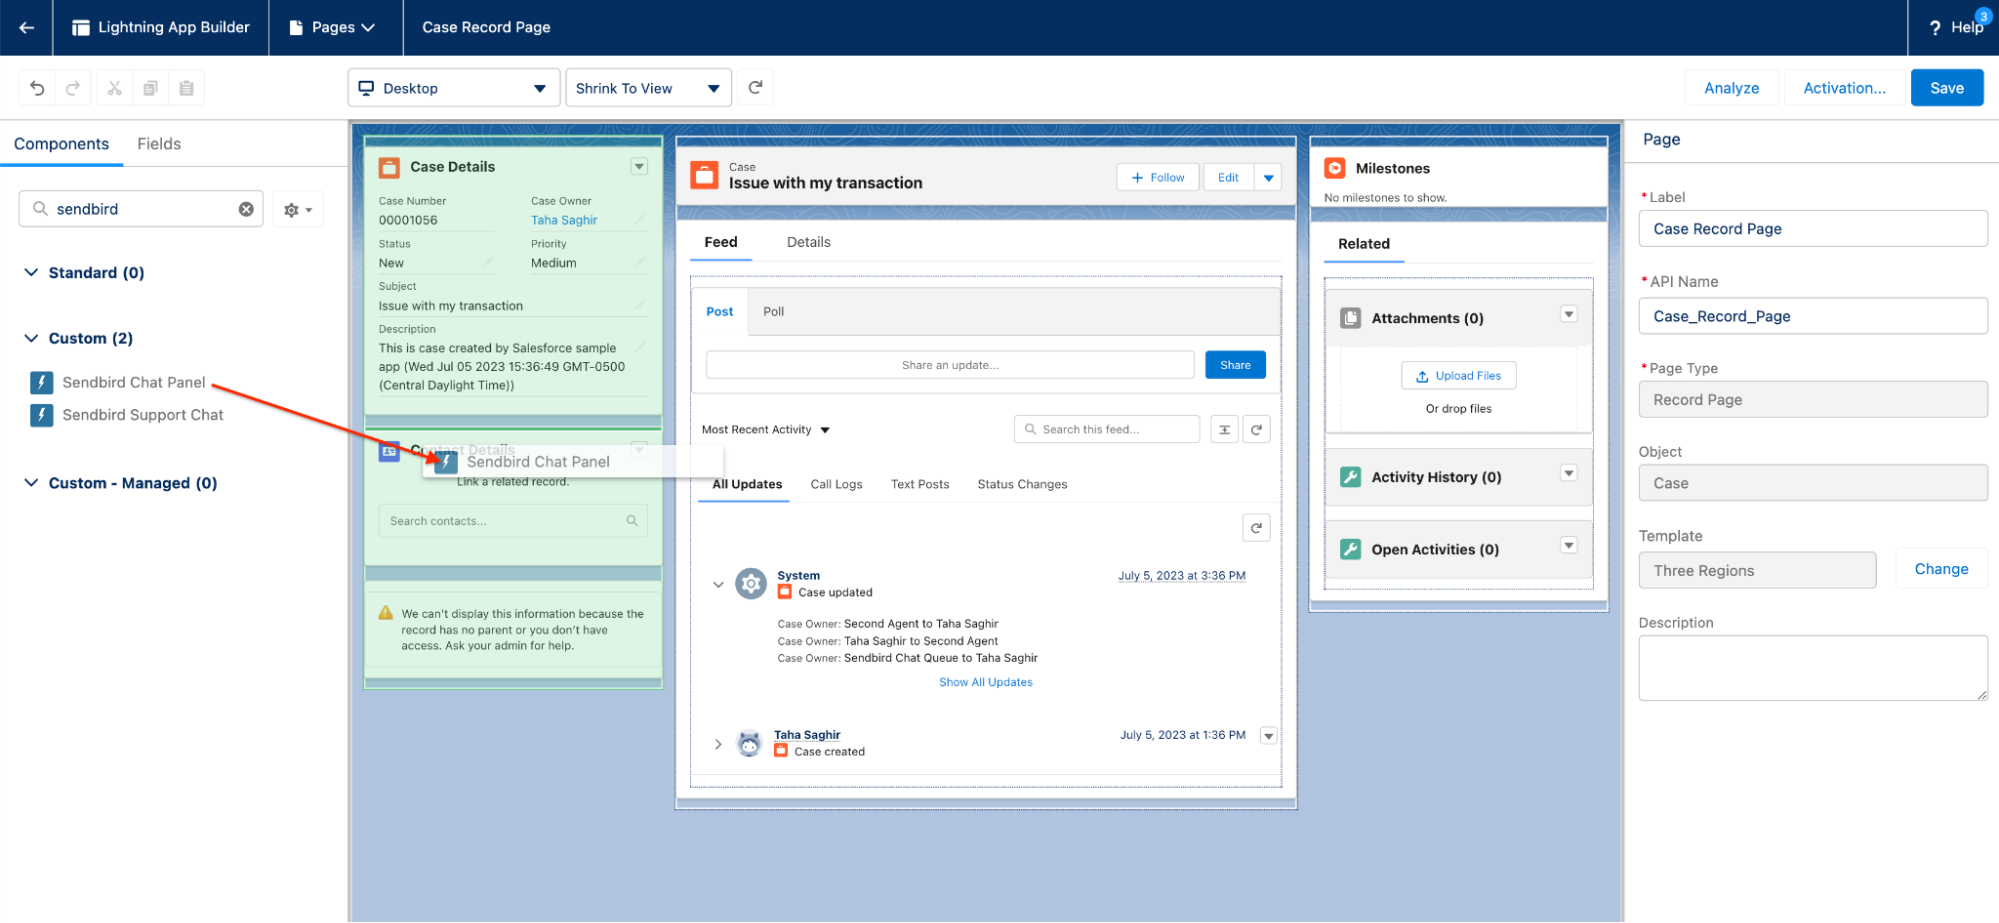Image resolution: width=1999 pixels, height=923 pixels.
Task: Click the Label input field
Action: click(x=1812, y=229)
